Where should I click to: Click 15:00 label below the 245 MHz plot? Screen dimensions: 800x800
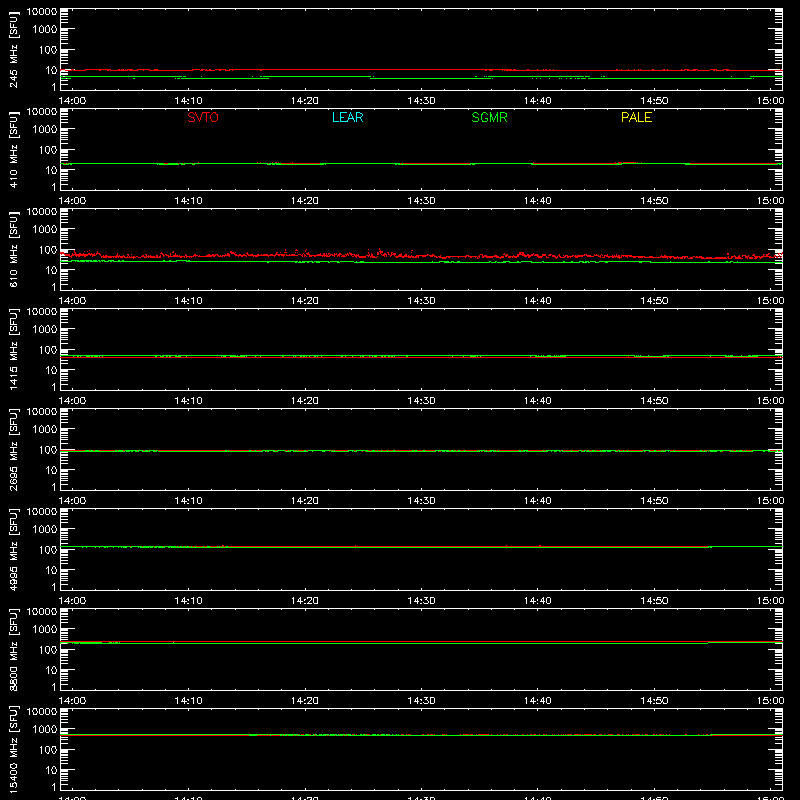tap(770, 101)
